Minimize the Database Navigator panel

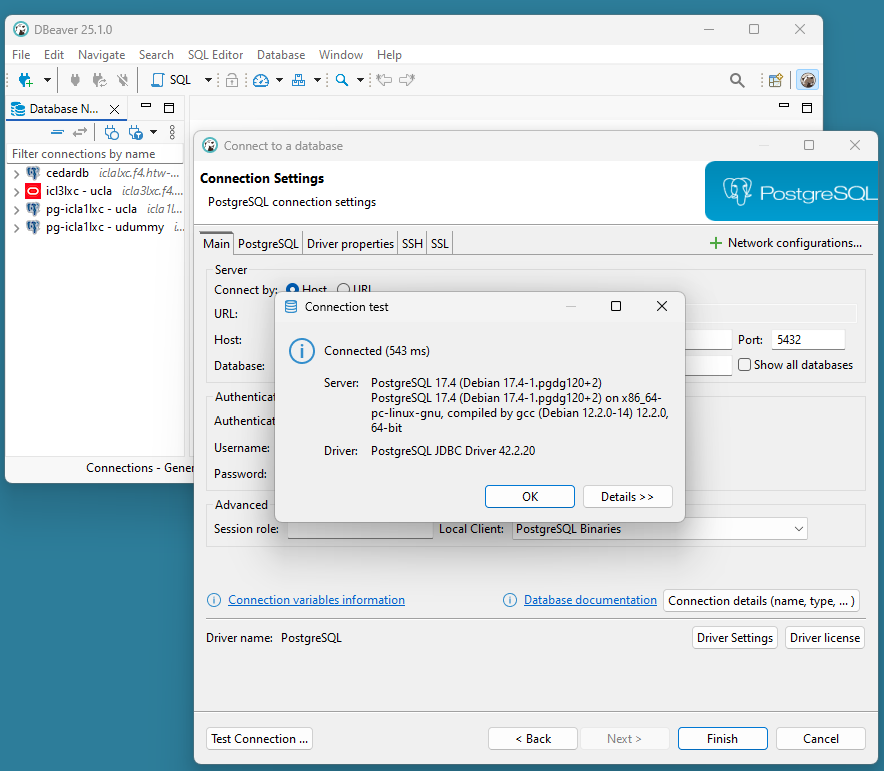click(x=146, y=106)
